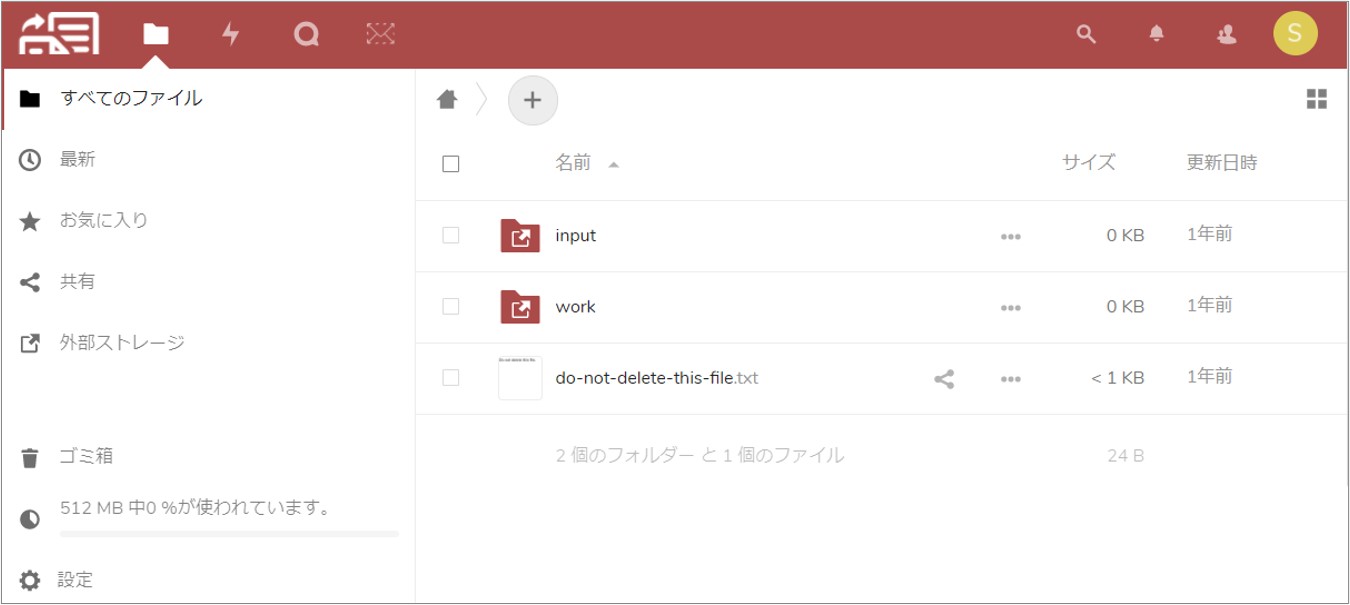Image resolution: width=1350 pixels, height=605 pixels.
Task: Open the notifications bell
Action: 1157,35
